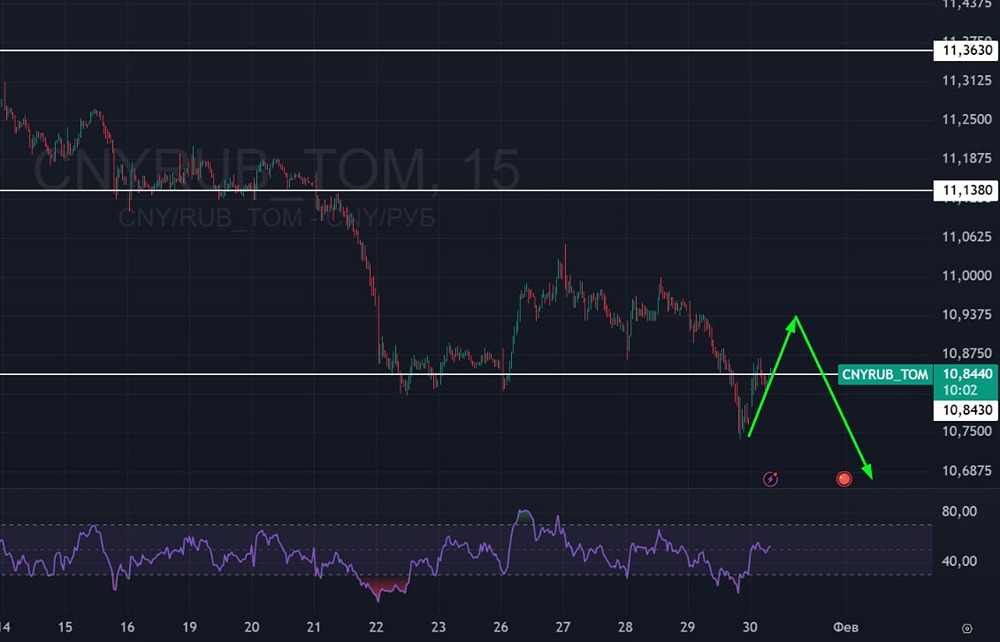This screenshot has height=642, width=1000.
Task: Open chart settings hexagon icon at bottom right
Action: pyautogui.click(x=965, y=628)
